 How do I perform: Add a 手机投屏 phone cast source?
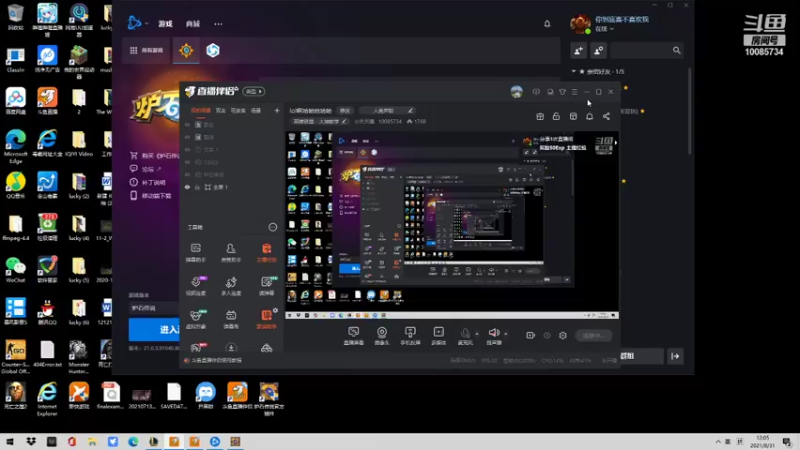(410, 336)
